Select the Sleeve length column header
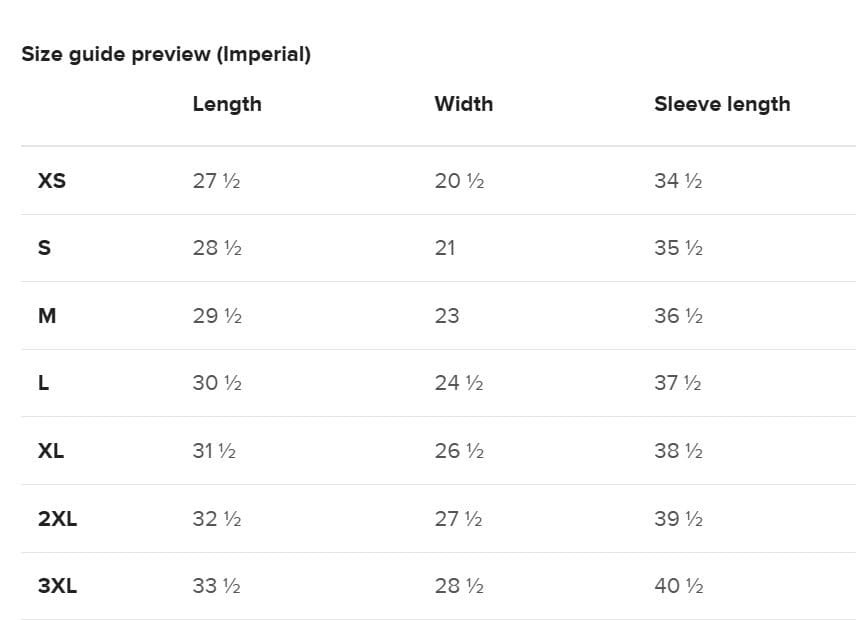Screen dimensions: 856x620 [722, 104]
